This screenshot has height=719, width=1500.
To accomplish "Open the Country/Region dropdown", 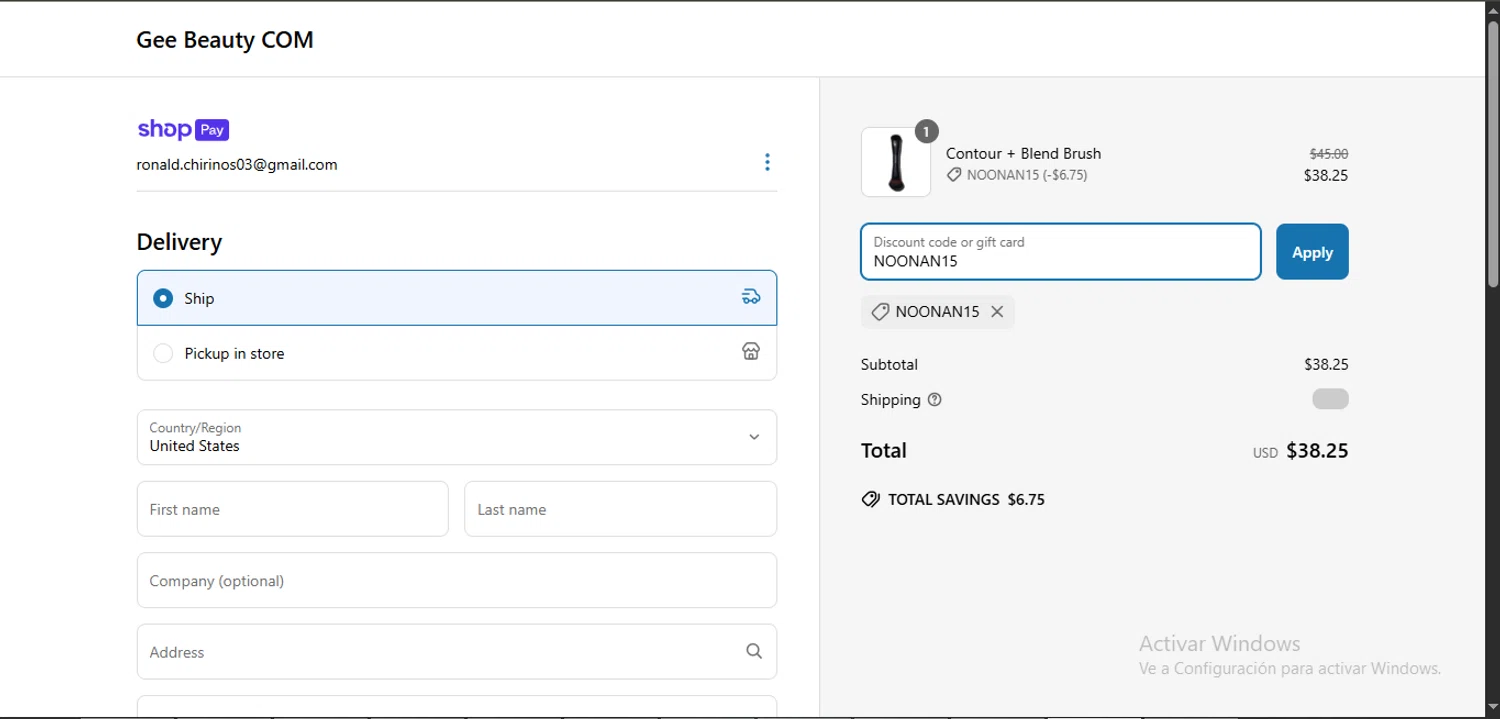I will point(457,437).
